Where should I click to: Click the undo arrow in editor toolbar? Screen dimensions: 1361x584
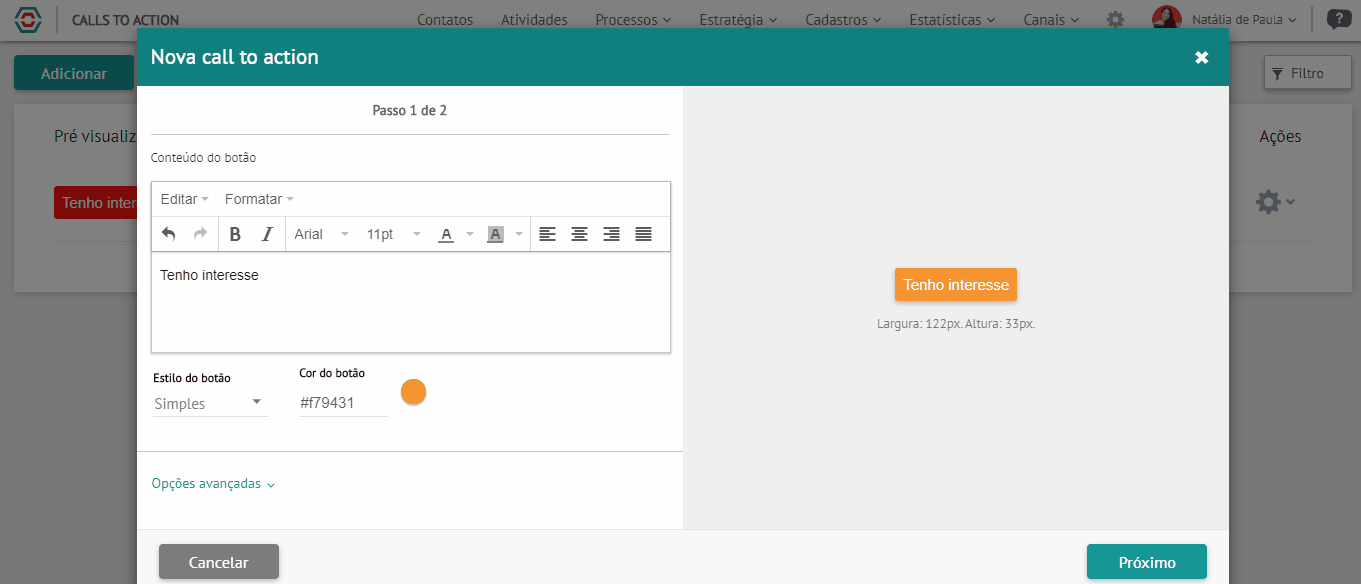(169, 234)
